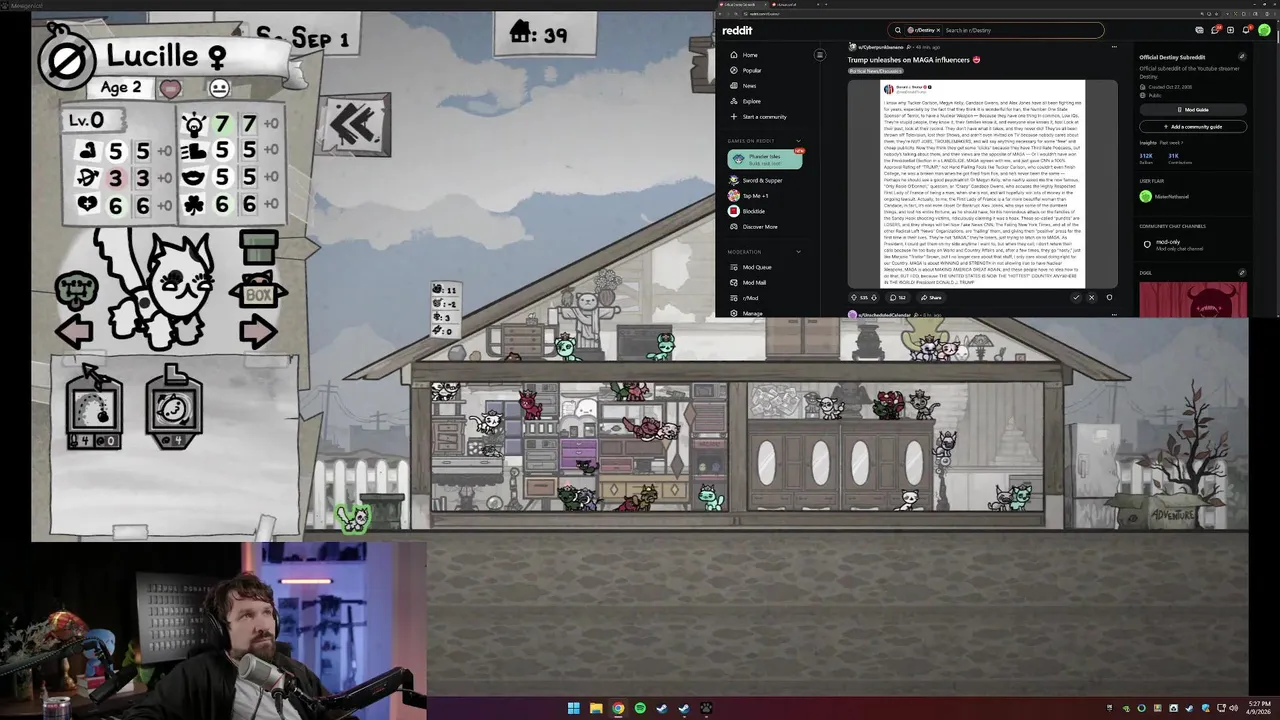Click the post's shield moderation icon
1280x720 pixels.
point(1109,297)
